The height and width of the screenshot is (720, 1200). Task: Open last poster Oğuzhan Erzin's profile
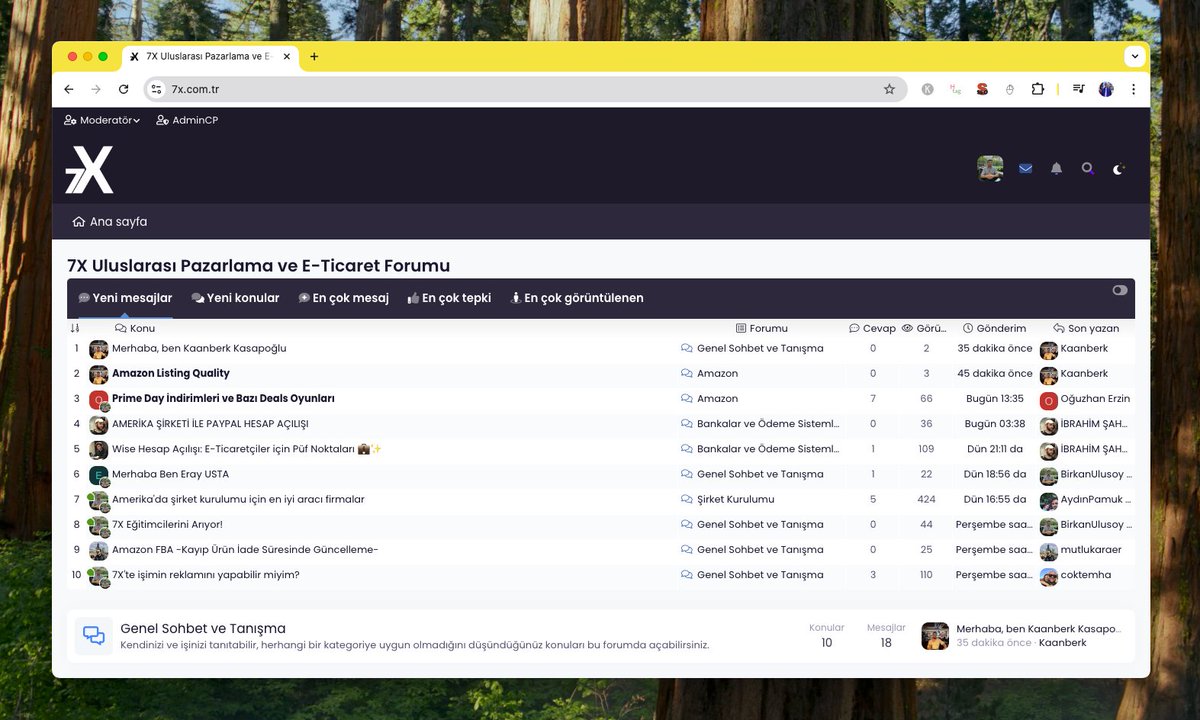coord(1096,399)
